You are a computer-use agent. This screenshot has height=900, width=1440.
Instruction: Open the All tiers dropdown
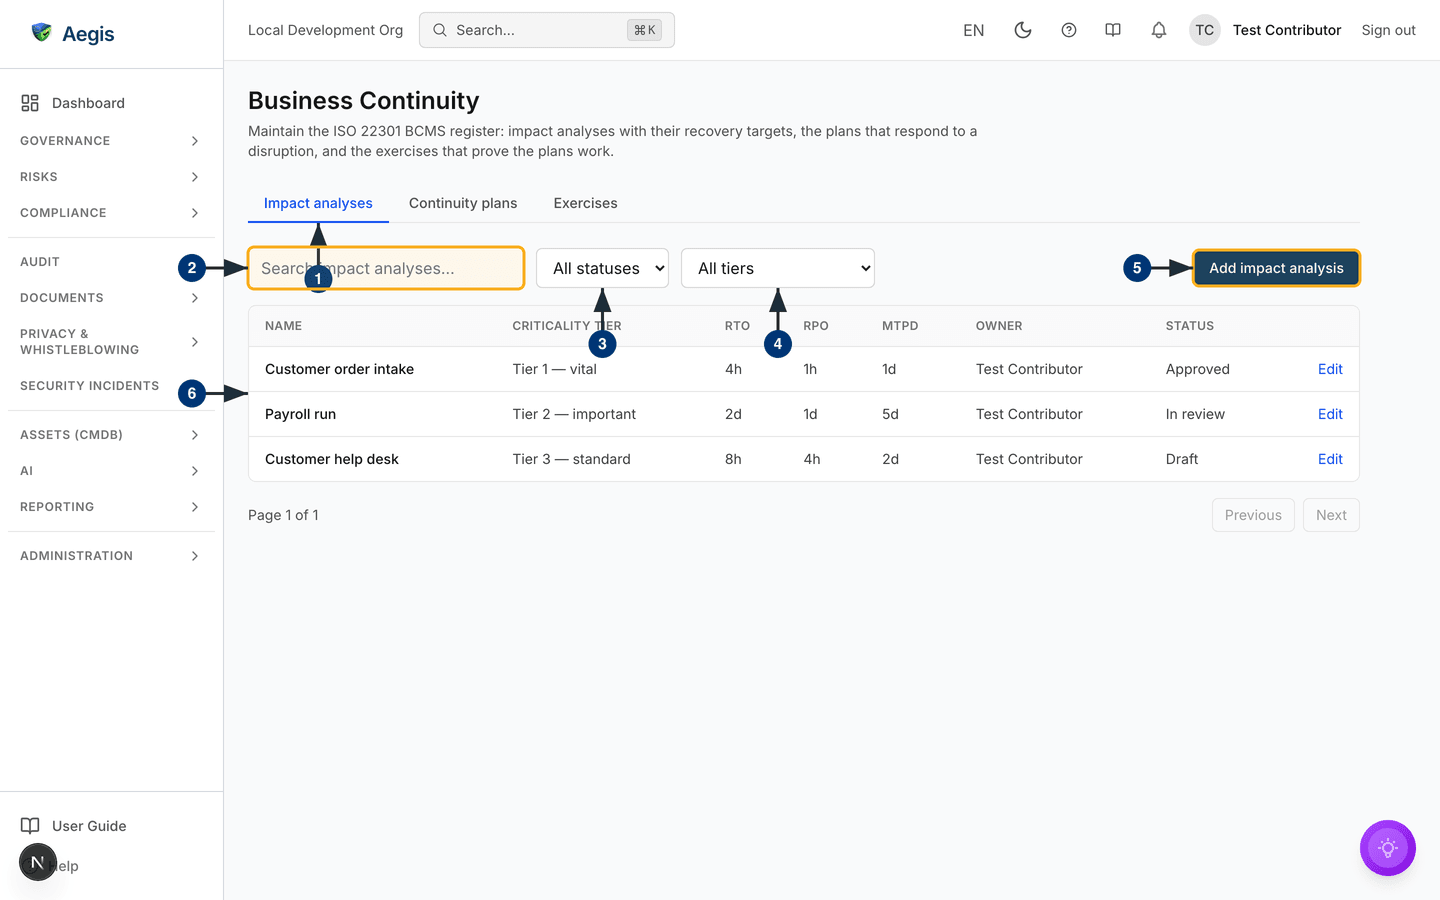click(x=778, y=268)
